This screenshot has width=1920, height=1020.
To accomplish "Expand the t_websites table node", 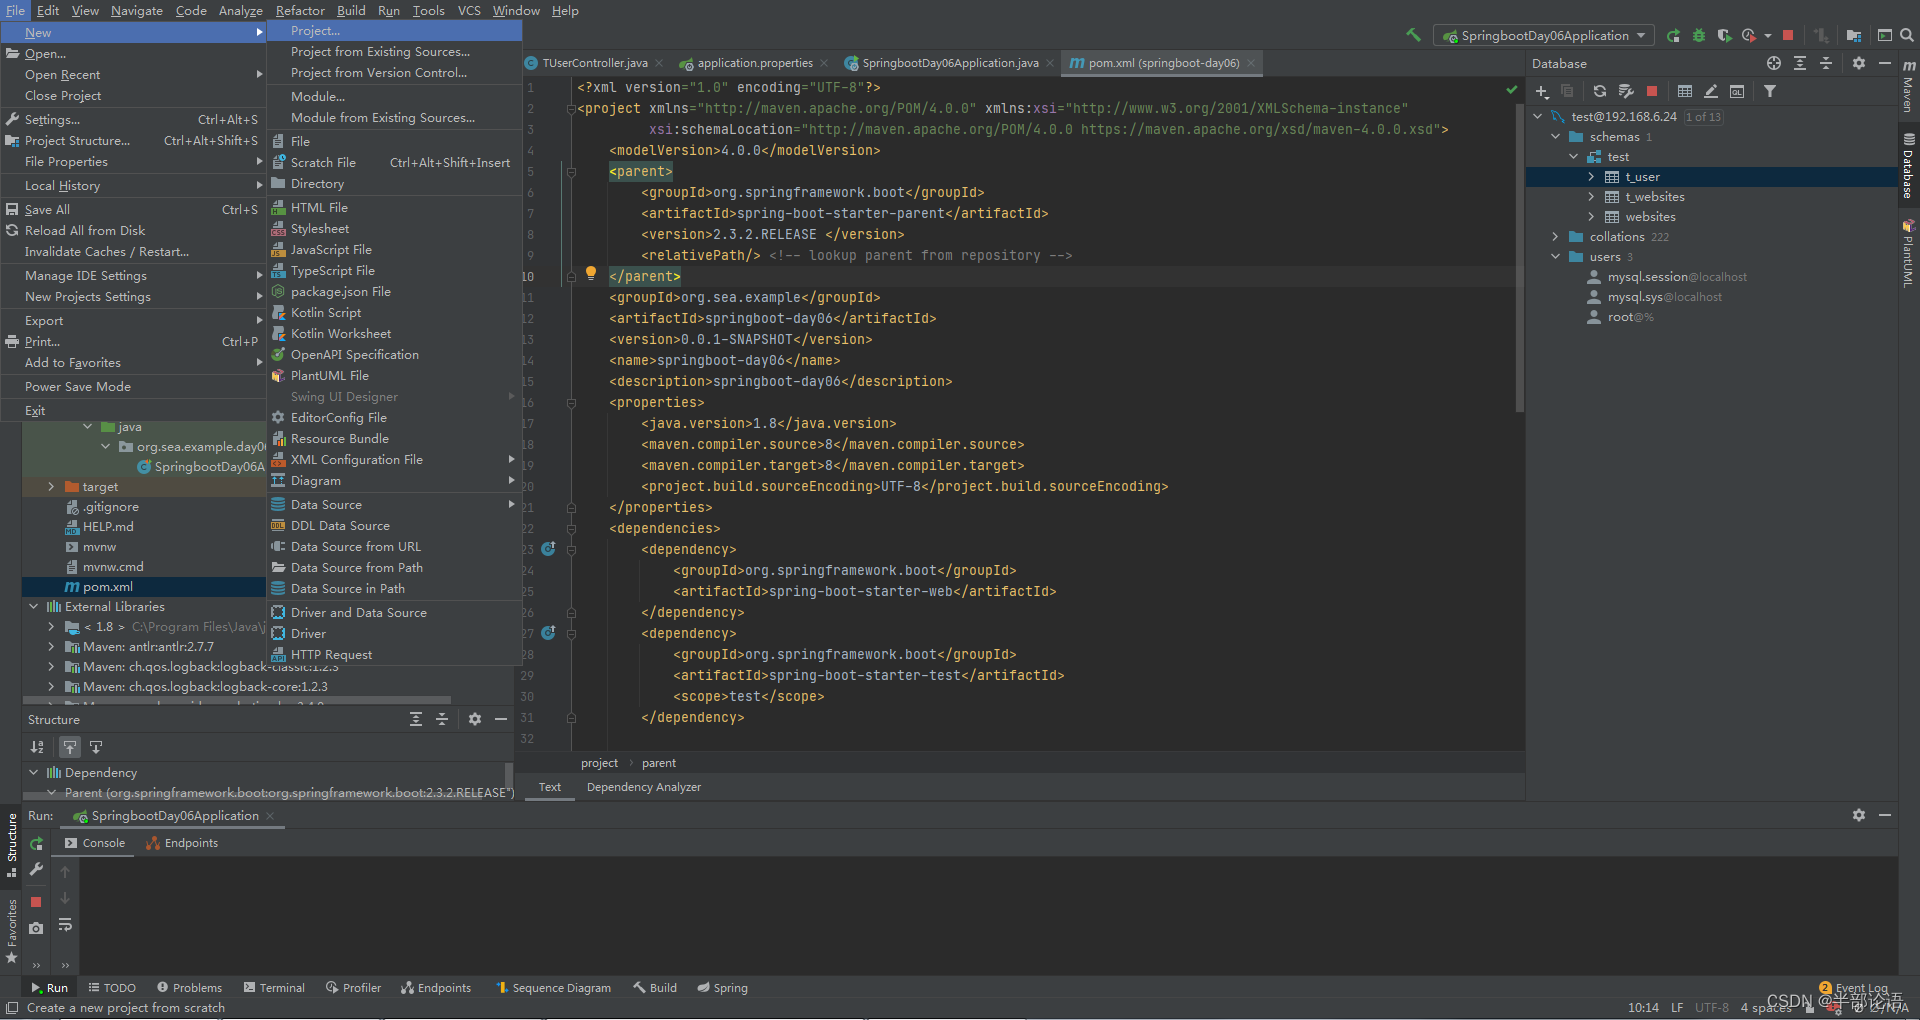I will [x=1591, y=197].
